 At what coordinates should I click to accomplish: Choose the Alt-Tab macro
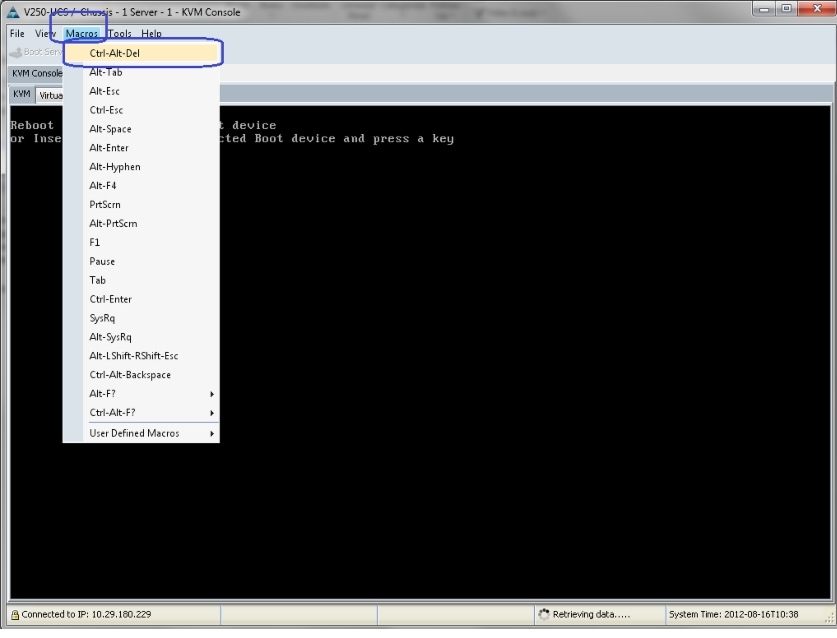pos(141,73)
